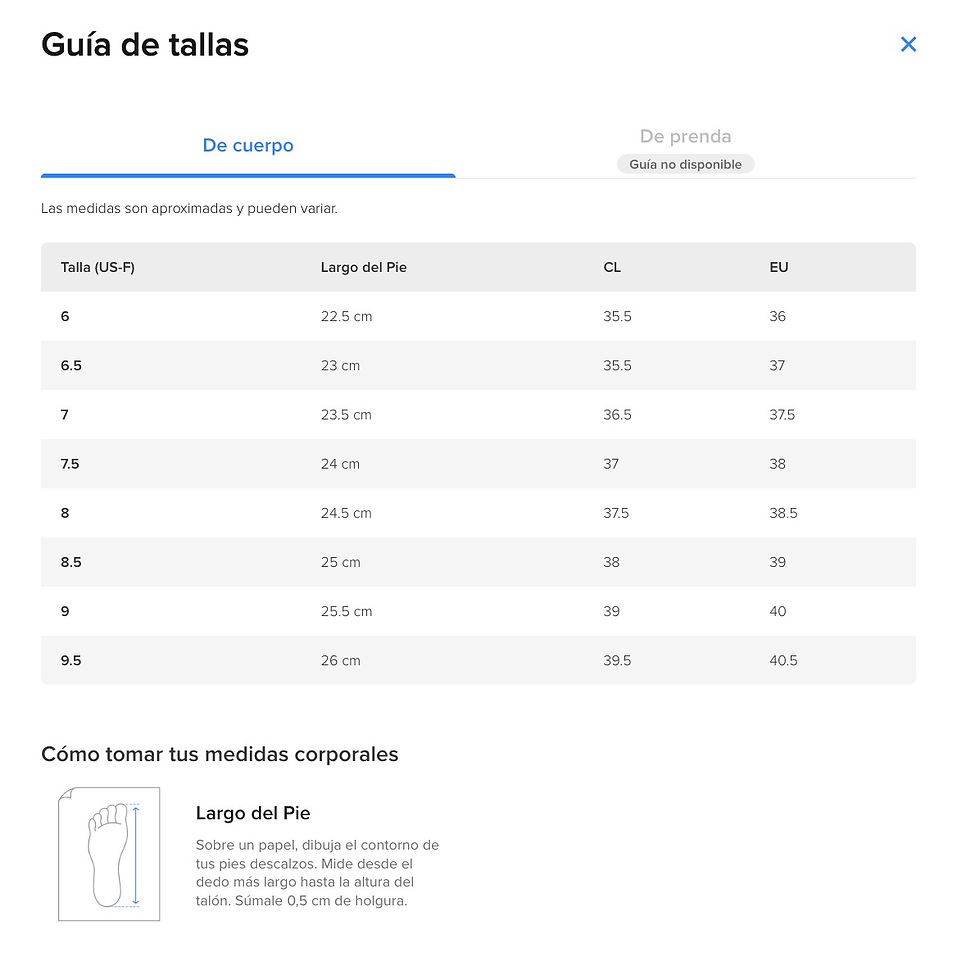Select the size 8 row label

click(65, 513)
